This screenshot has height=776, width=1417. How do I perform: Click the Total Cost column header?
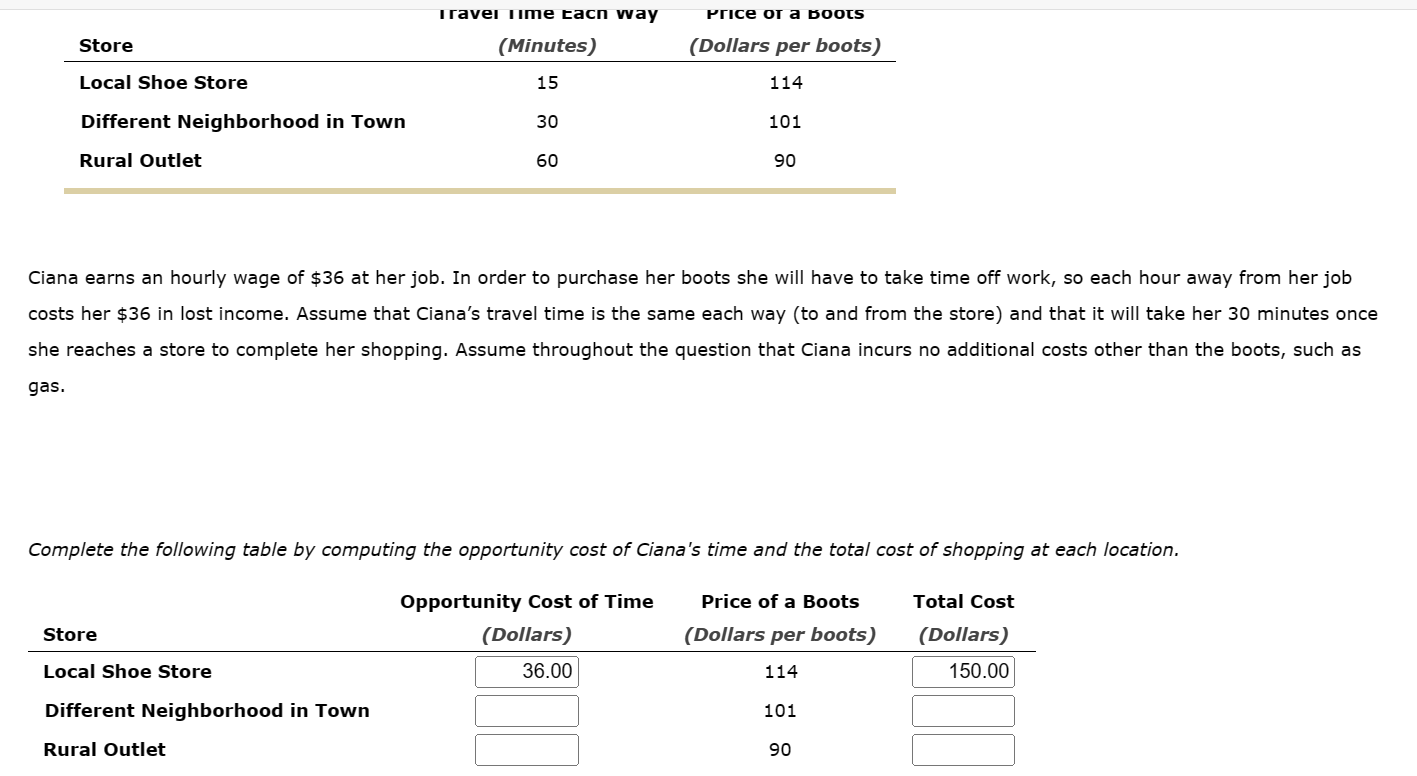(962, 601)
